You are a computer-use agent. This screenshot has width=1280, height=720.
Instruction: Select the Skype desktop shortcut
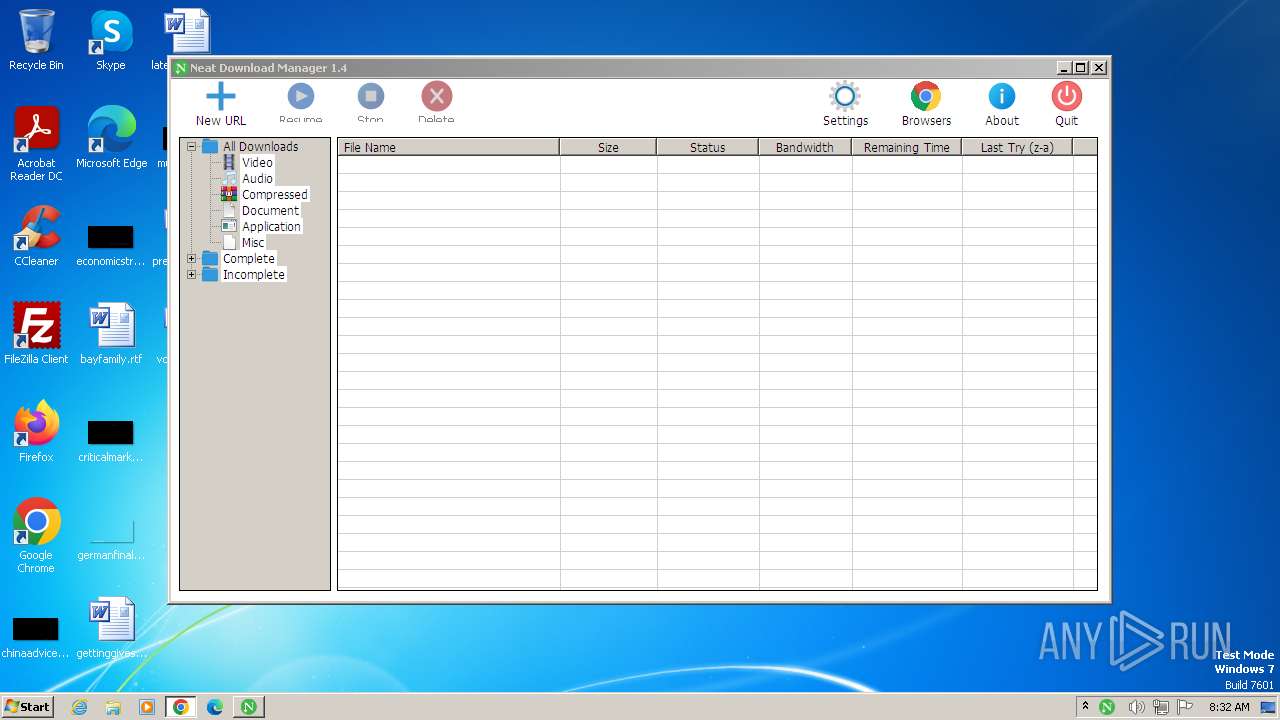tap(110, 40)
